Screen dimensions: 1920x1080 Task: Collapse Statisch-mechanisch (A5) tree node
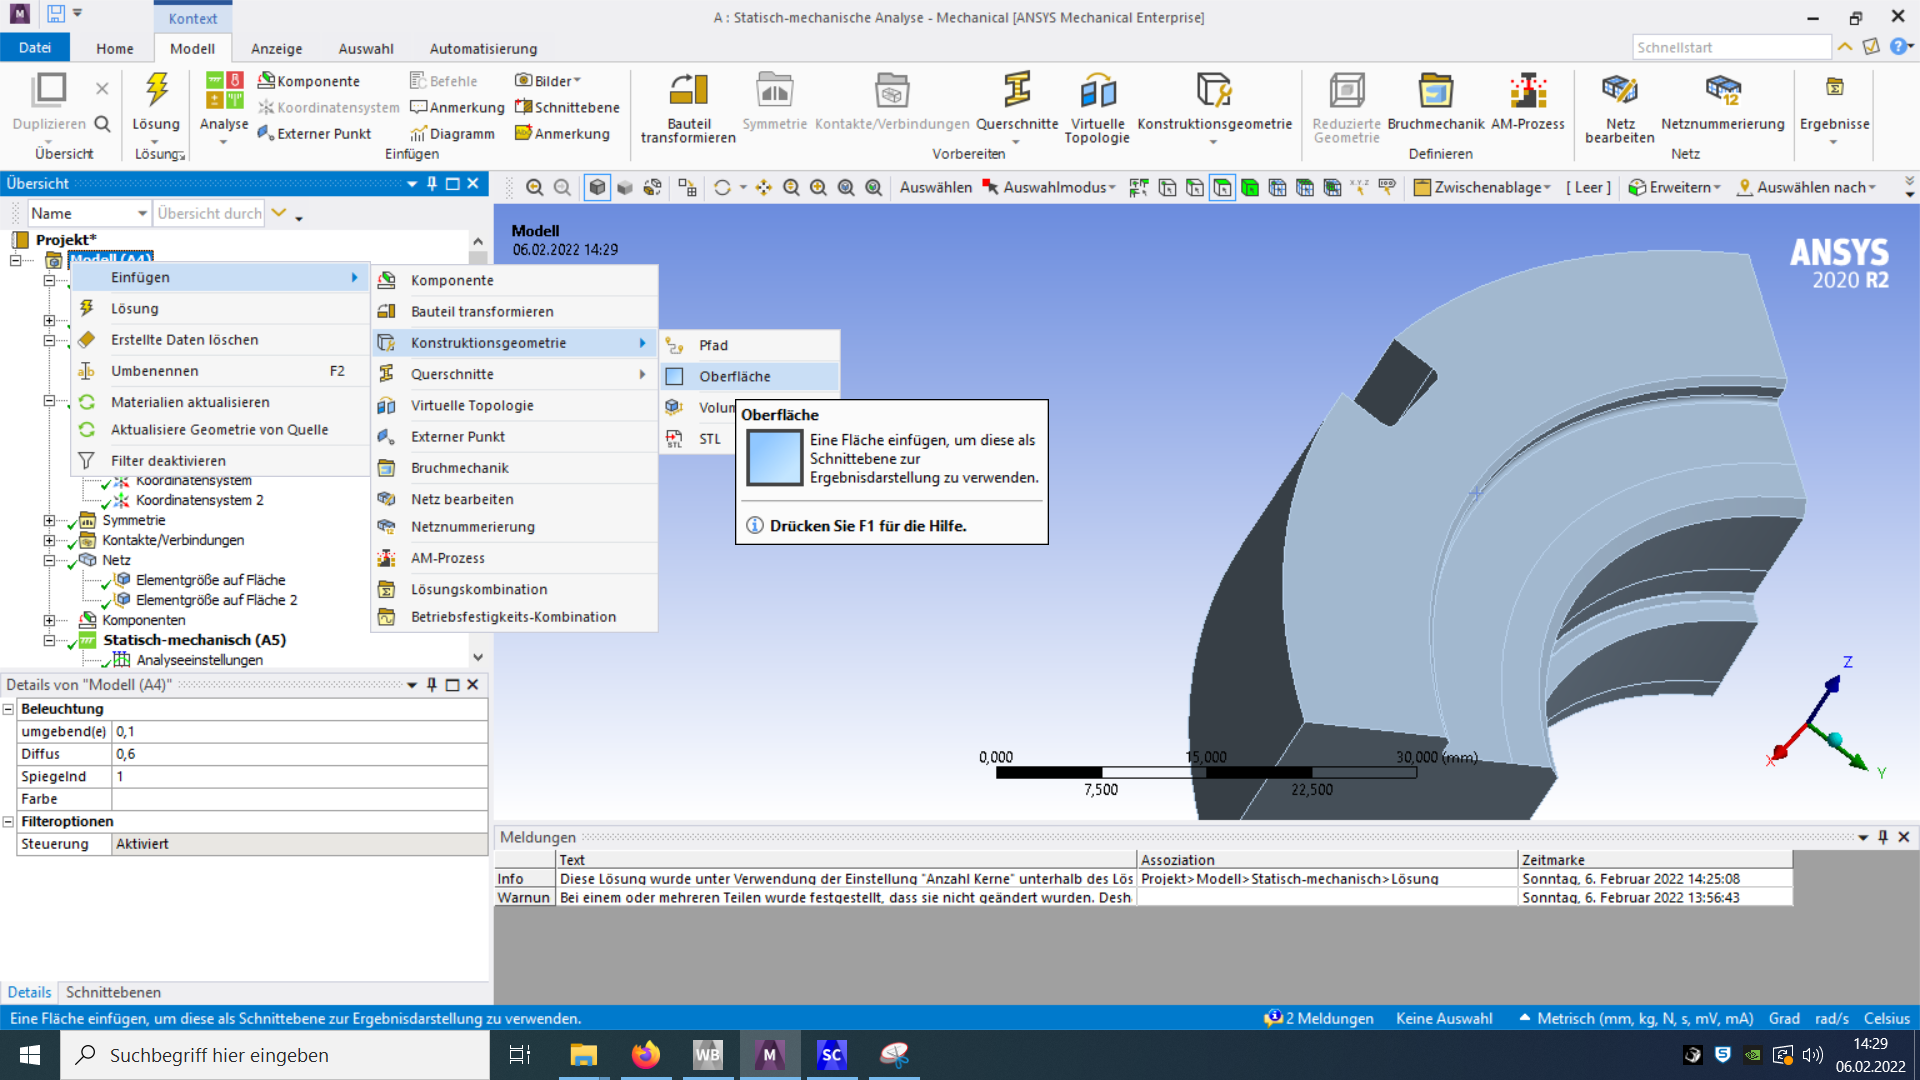(x=48, y=640)
